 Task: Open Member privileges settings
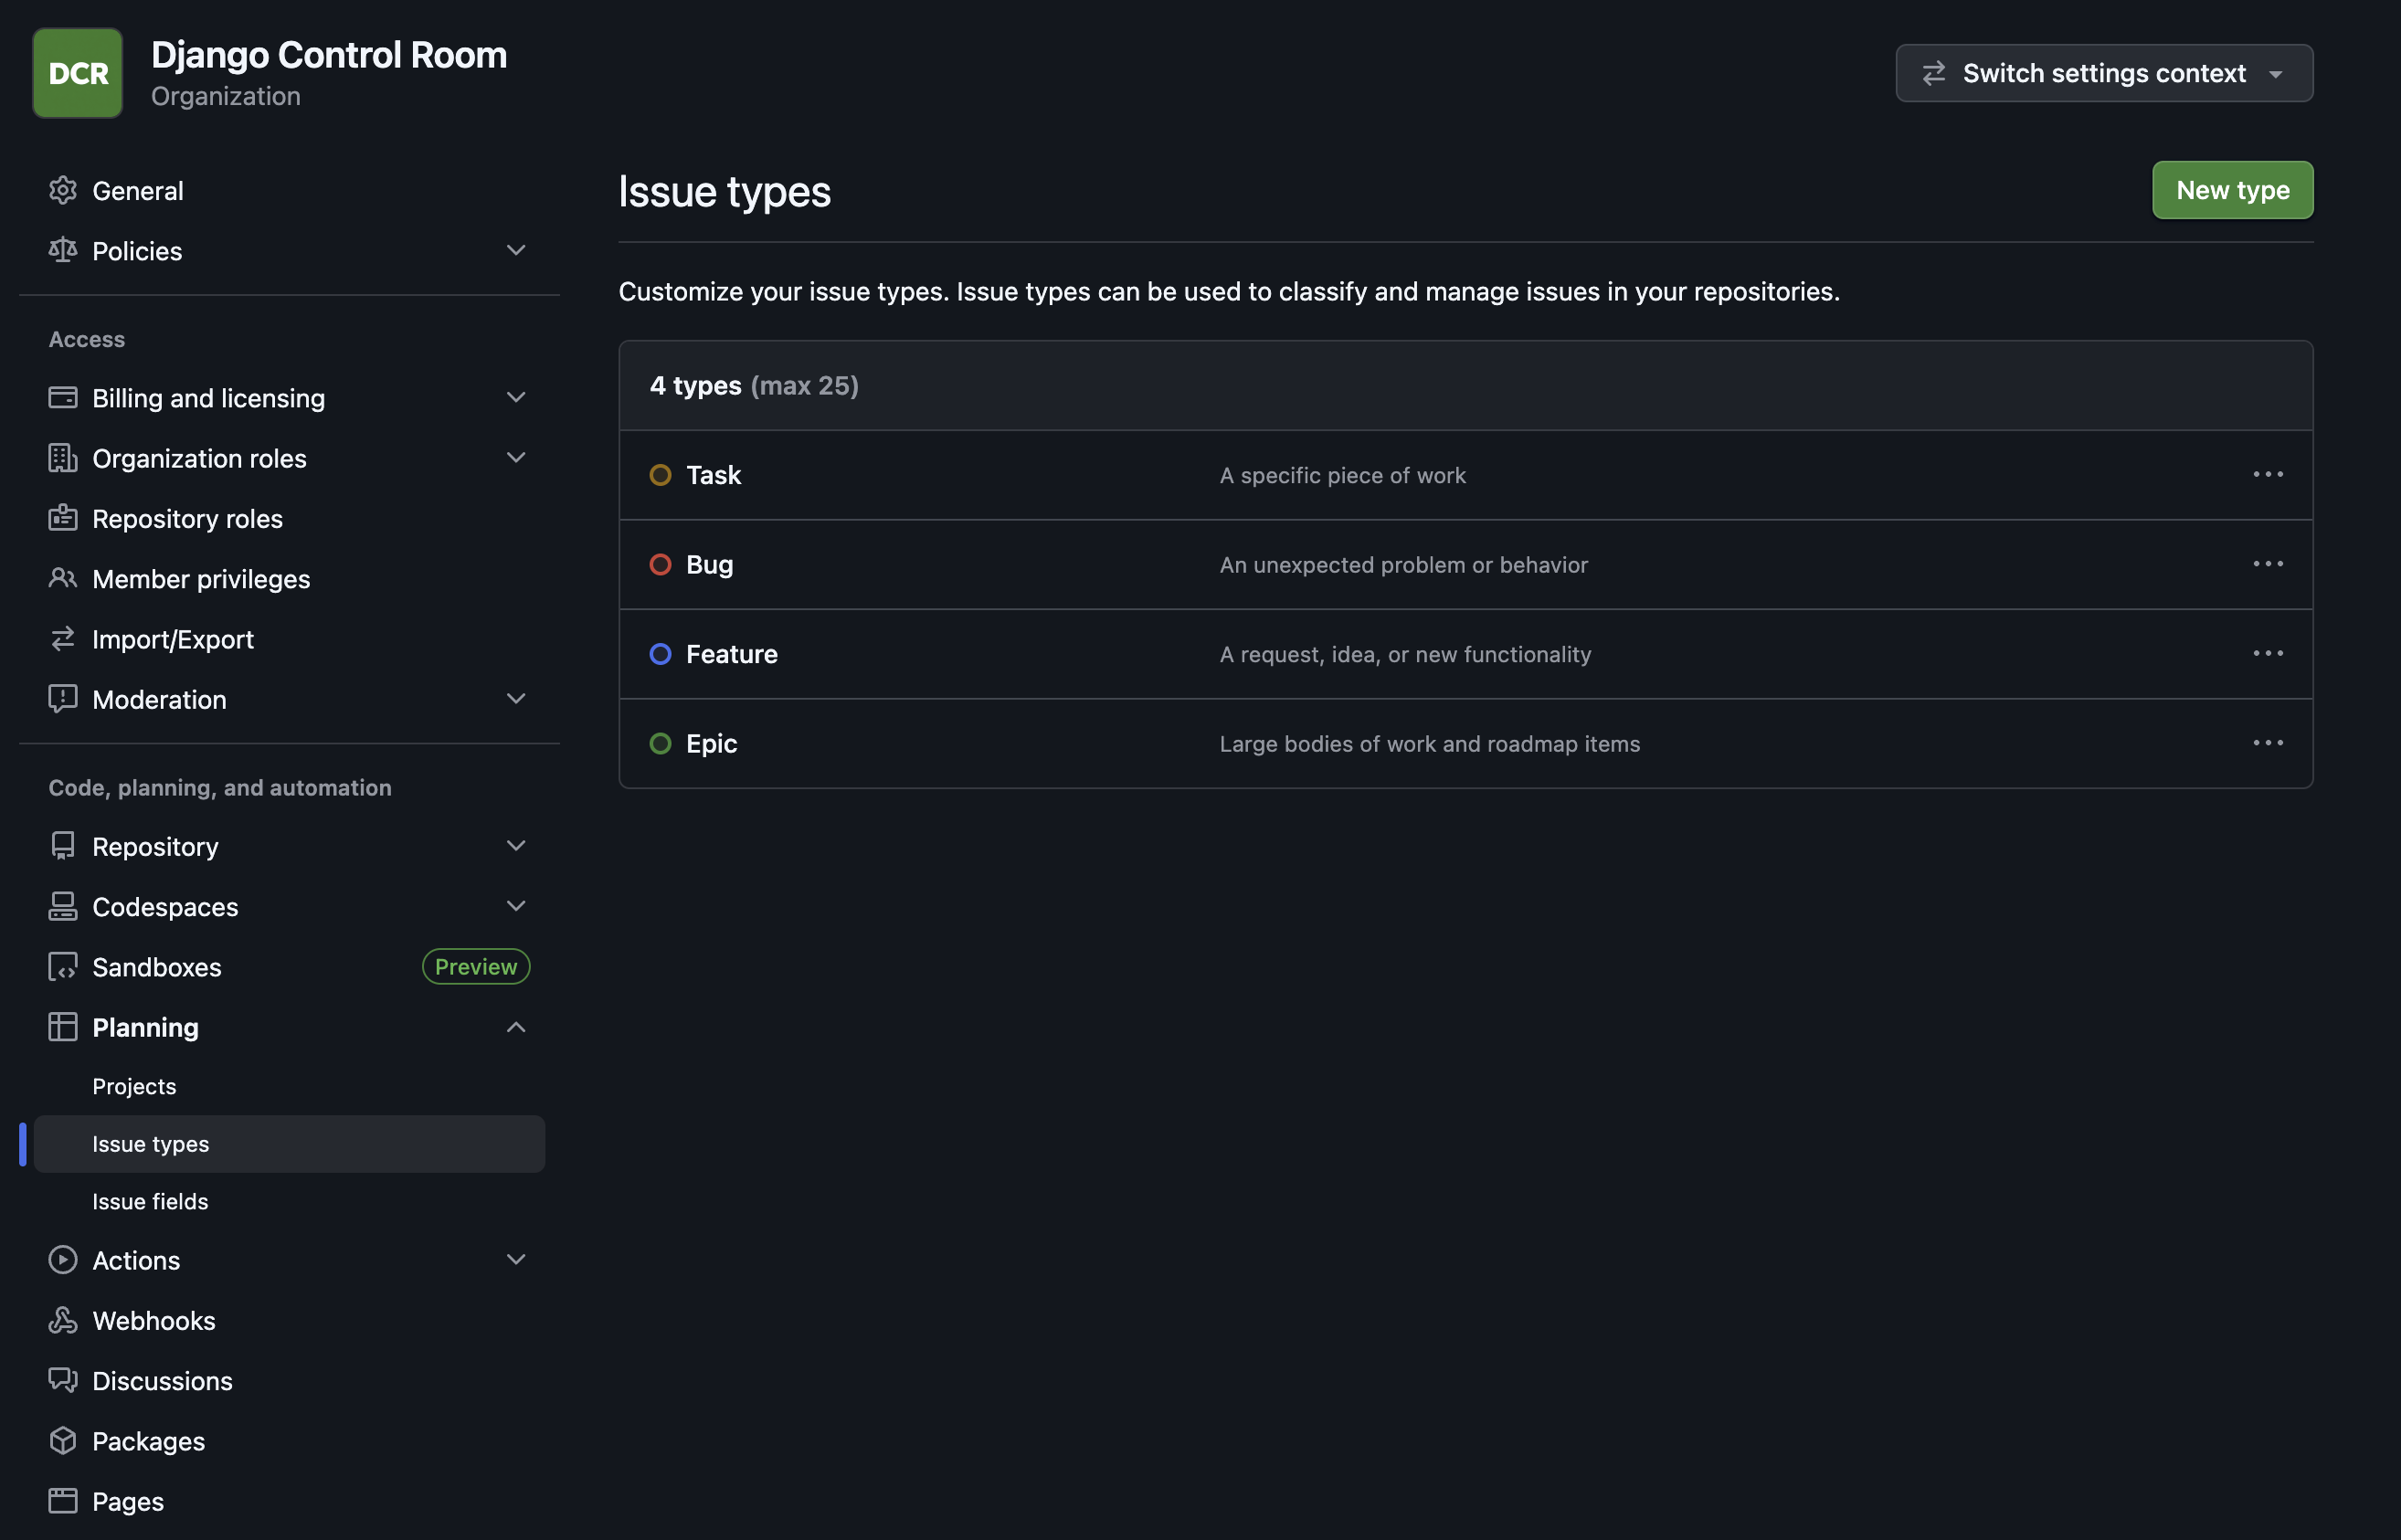click(201, 579)
